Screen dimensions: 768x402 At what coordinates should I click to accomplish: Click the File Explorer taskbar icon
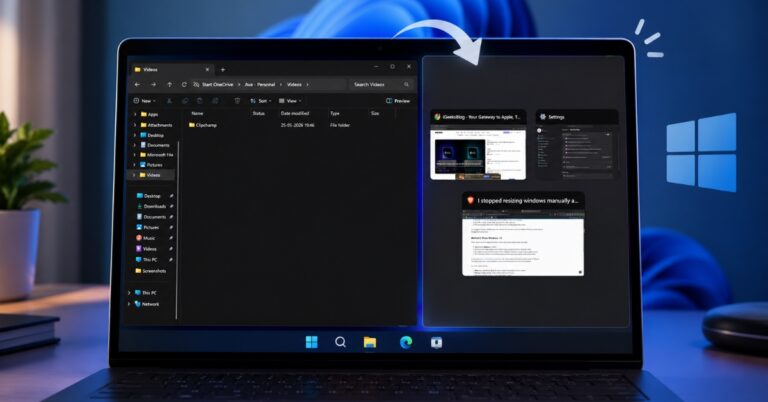tap(370, 342)
